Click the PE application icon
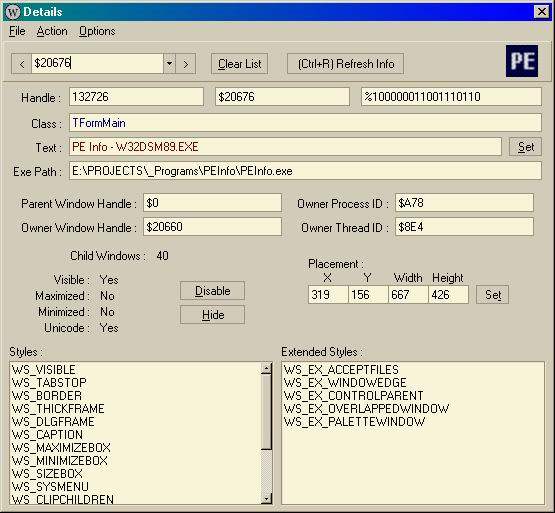This screenshot has height=513, width=555. pos(522,61)
